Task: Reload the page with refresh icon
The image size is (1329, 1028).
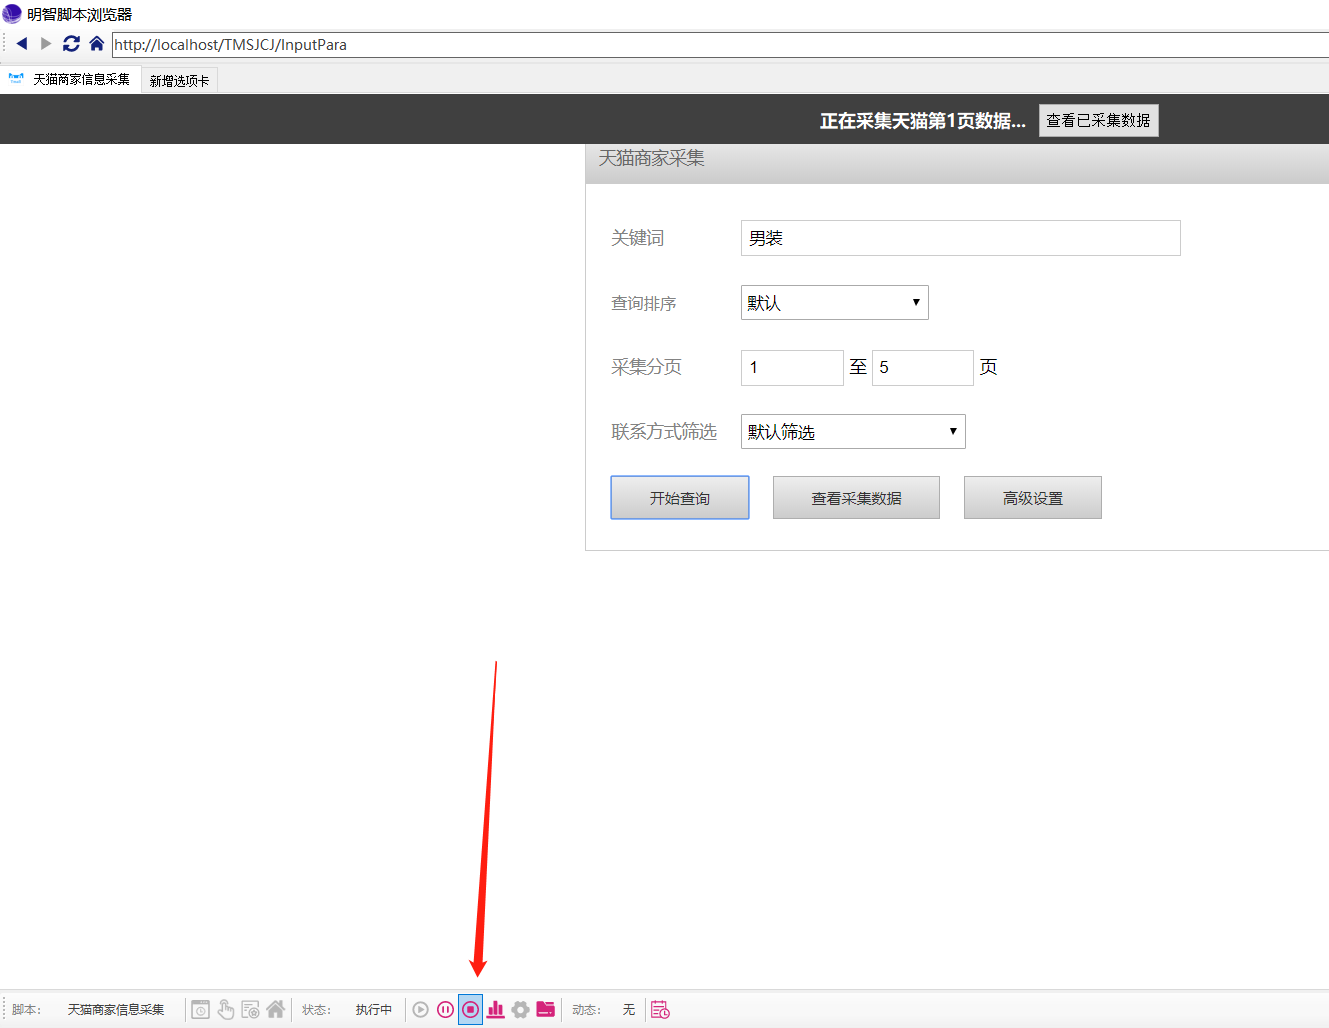Action: (x=71, y=44)
